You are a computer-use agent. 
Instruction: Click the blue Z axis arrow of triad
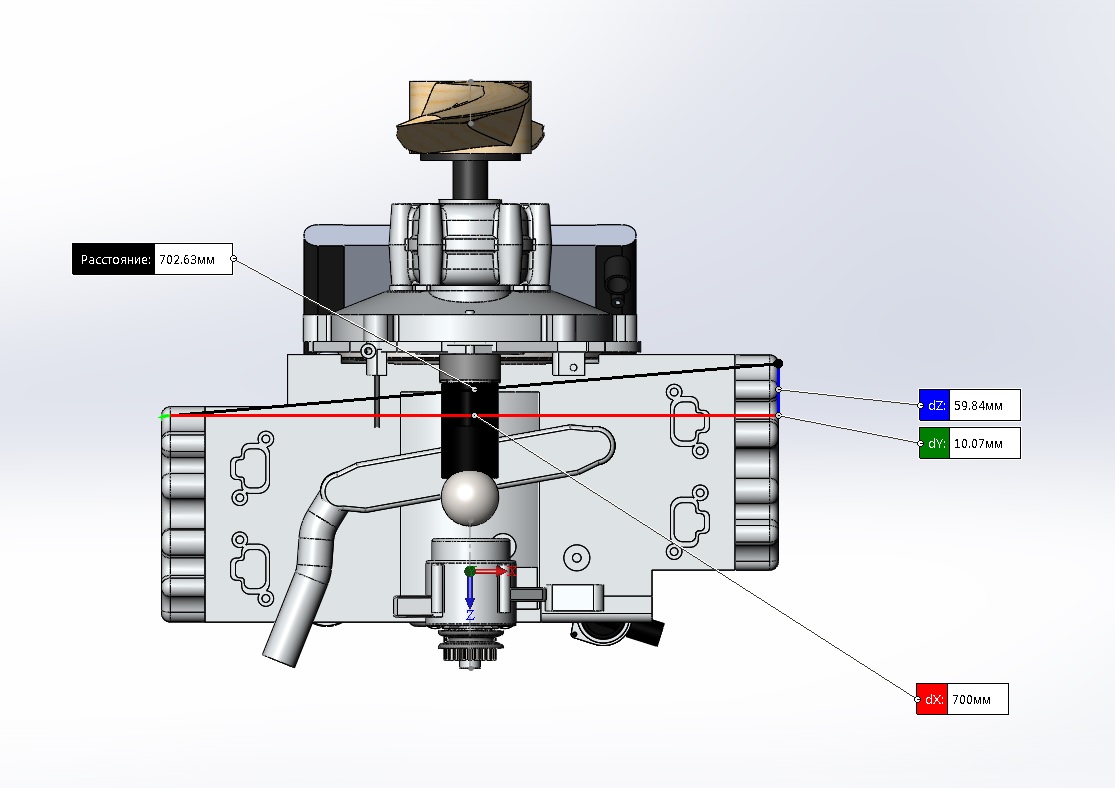(470, 598)
